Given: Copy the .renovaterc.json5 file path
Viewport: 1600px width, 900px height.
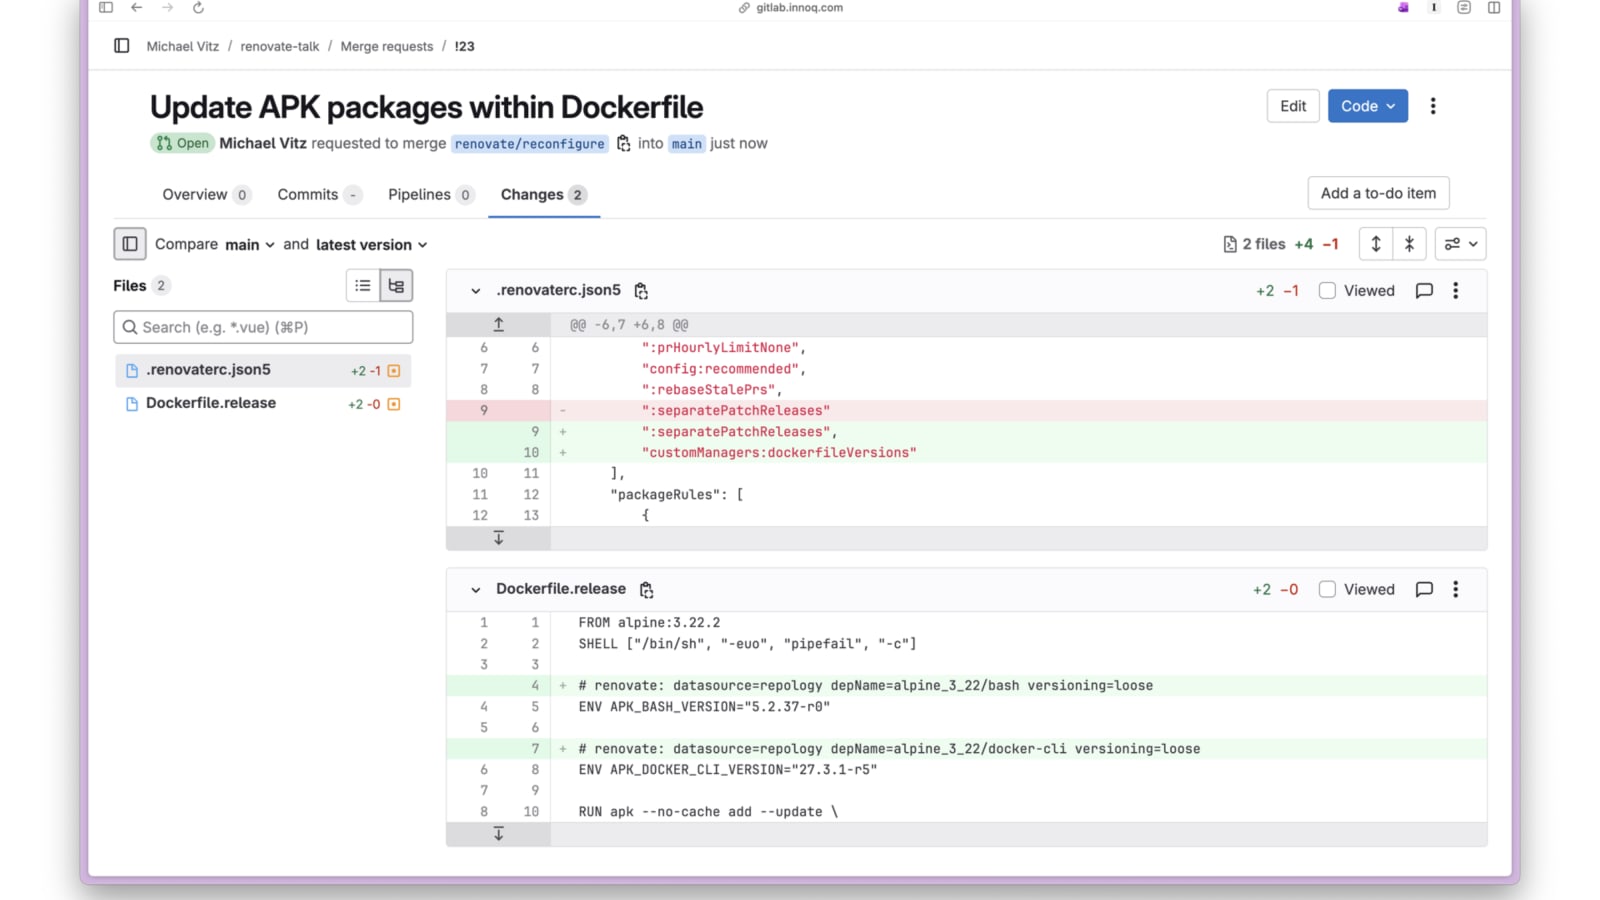Looking at the screenshot, I should pos(641,291).
